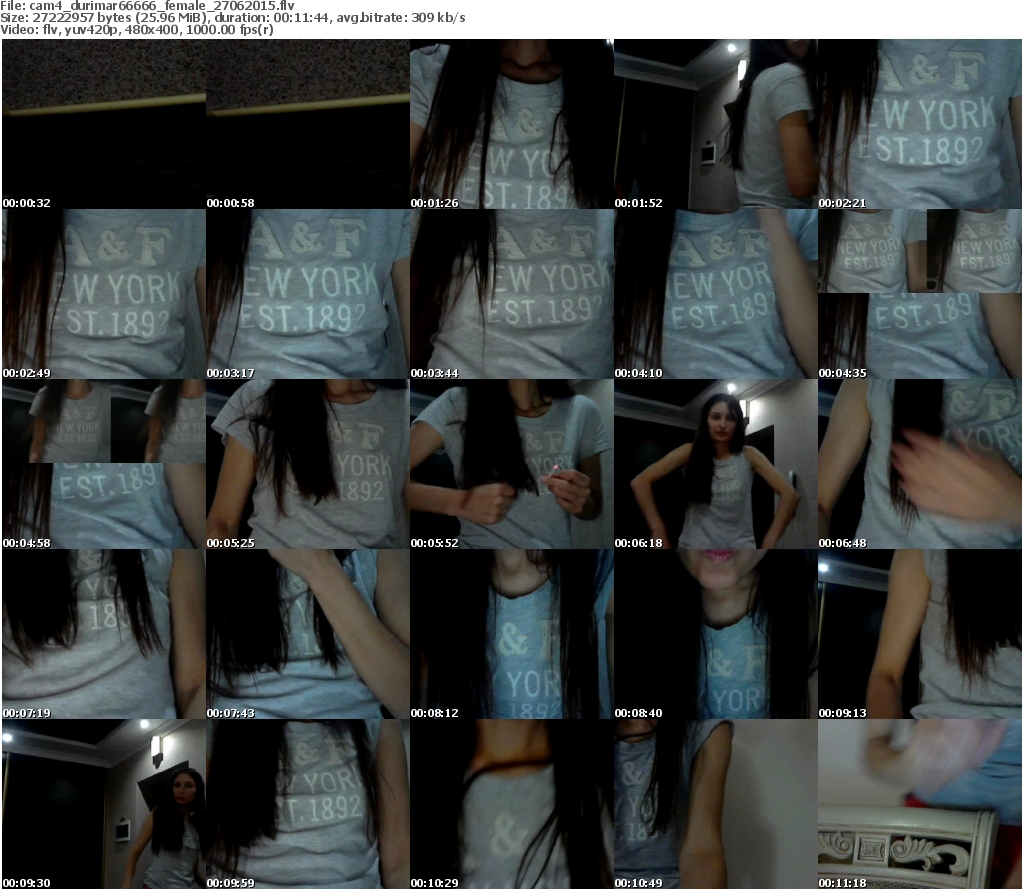Open the frame thumbnail stamped 00:07:19

pyautogui.click(x=104, y=634)
